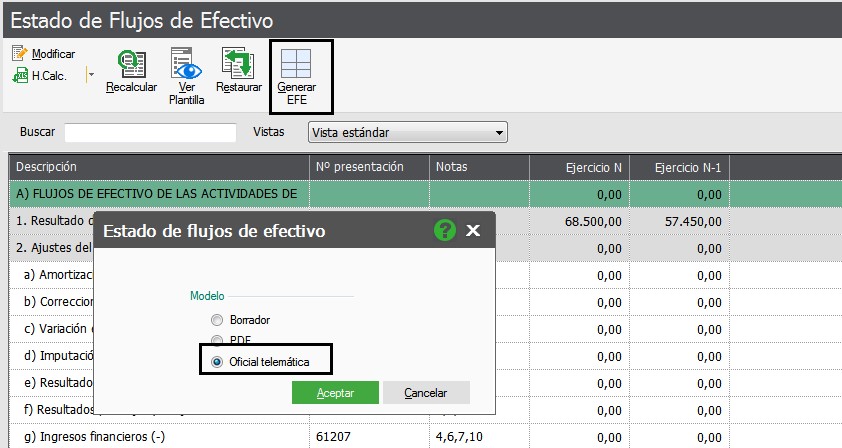The width and height of the screenshot is (842, 448).
Task: Select the 2. Ajustes del row
Action: [x=52, y=248]
